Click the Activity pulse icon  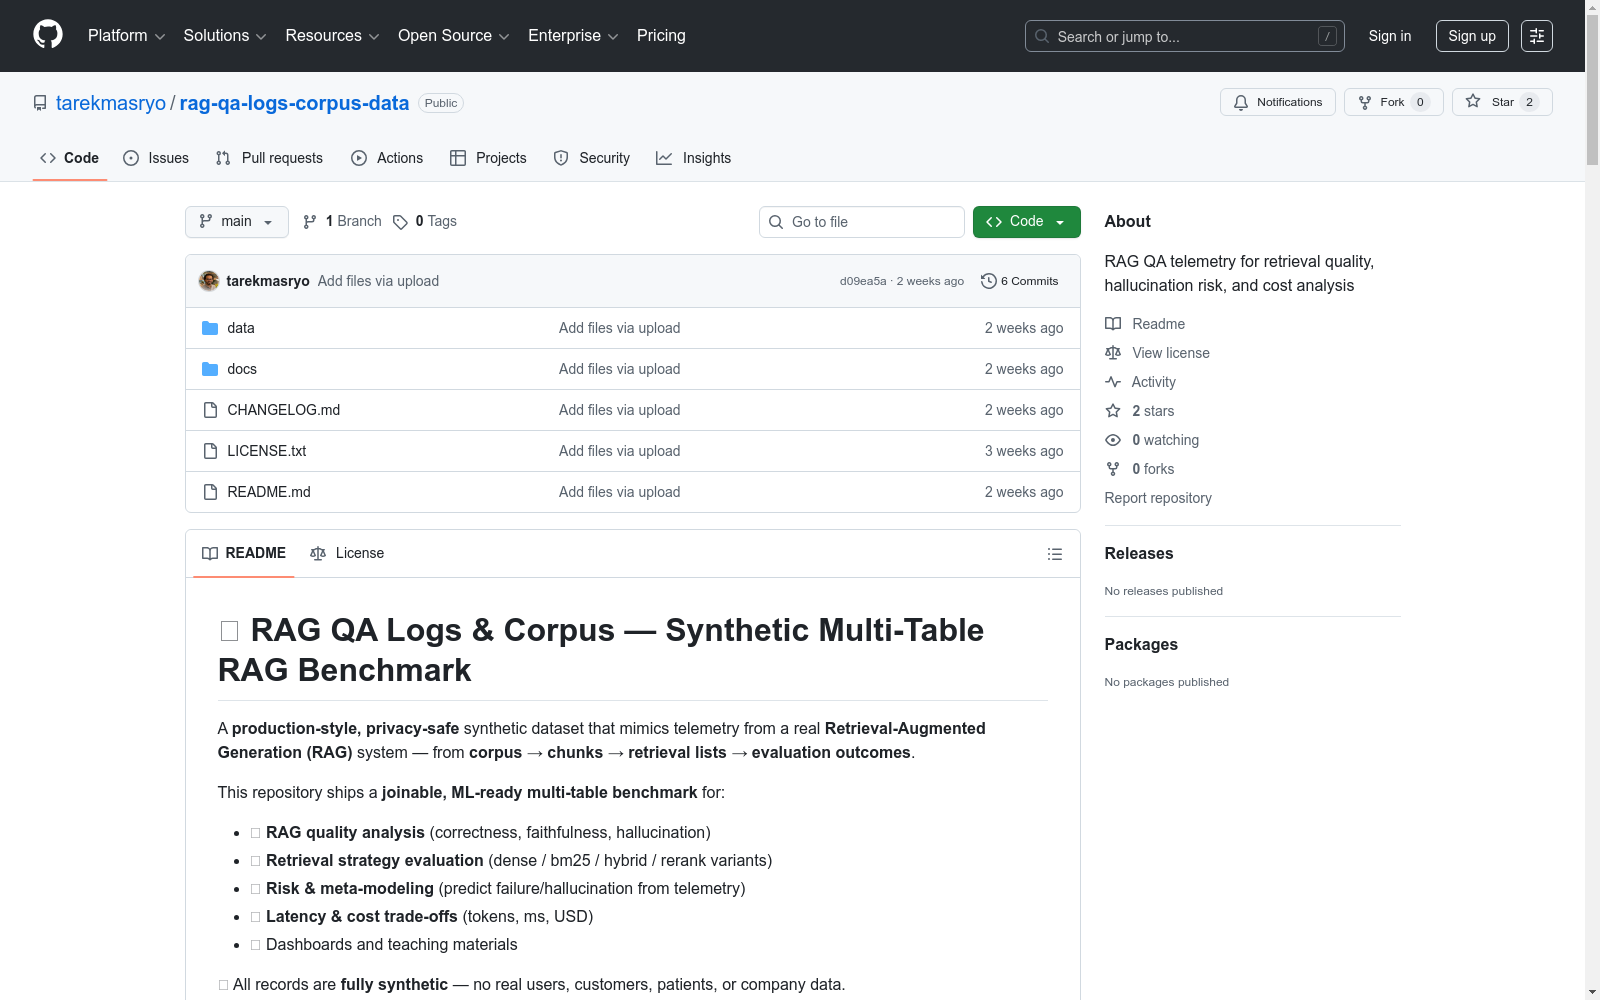(x=1113, y=382)
